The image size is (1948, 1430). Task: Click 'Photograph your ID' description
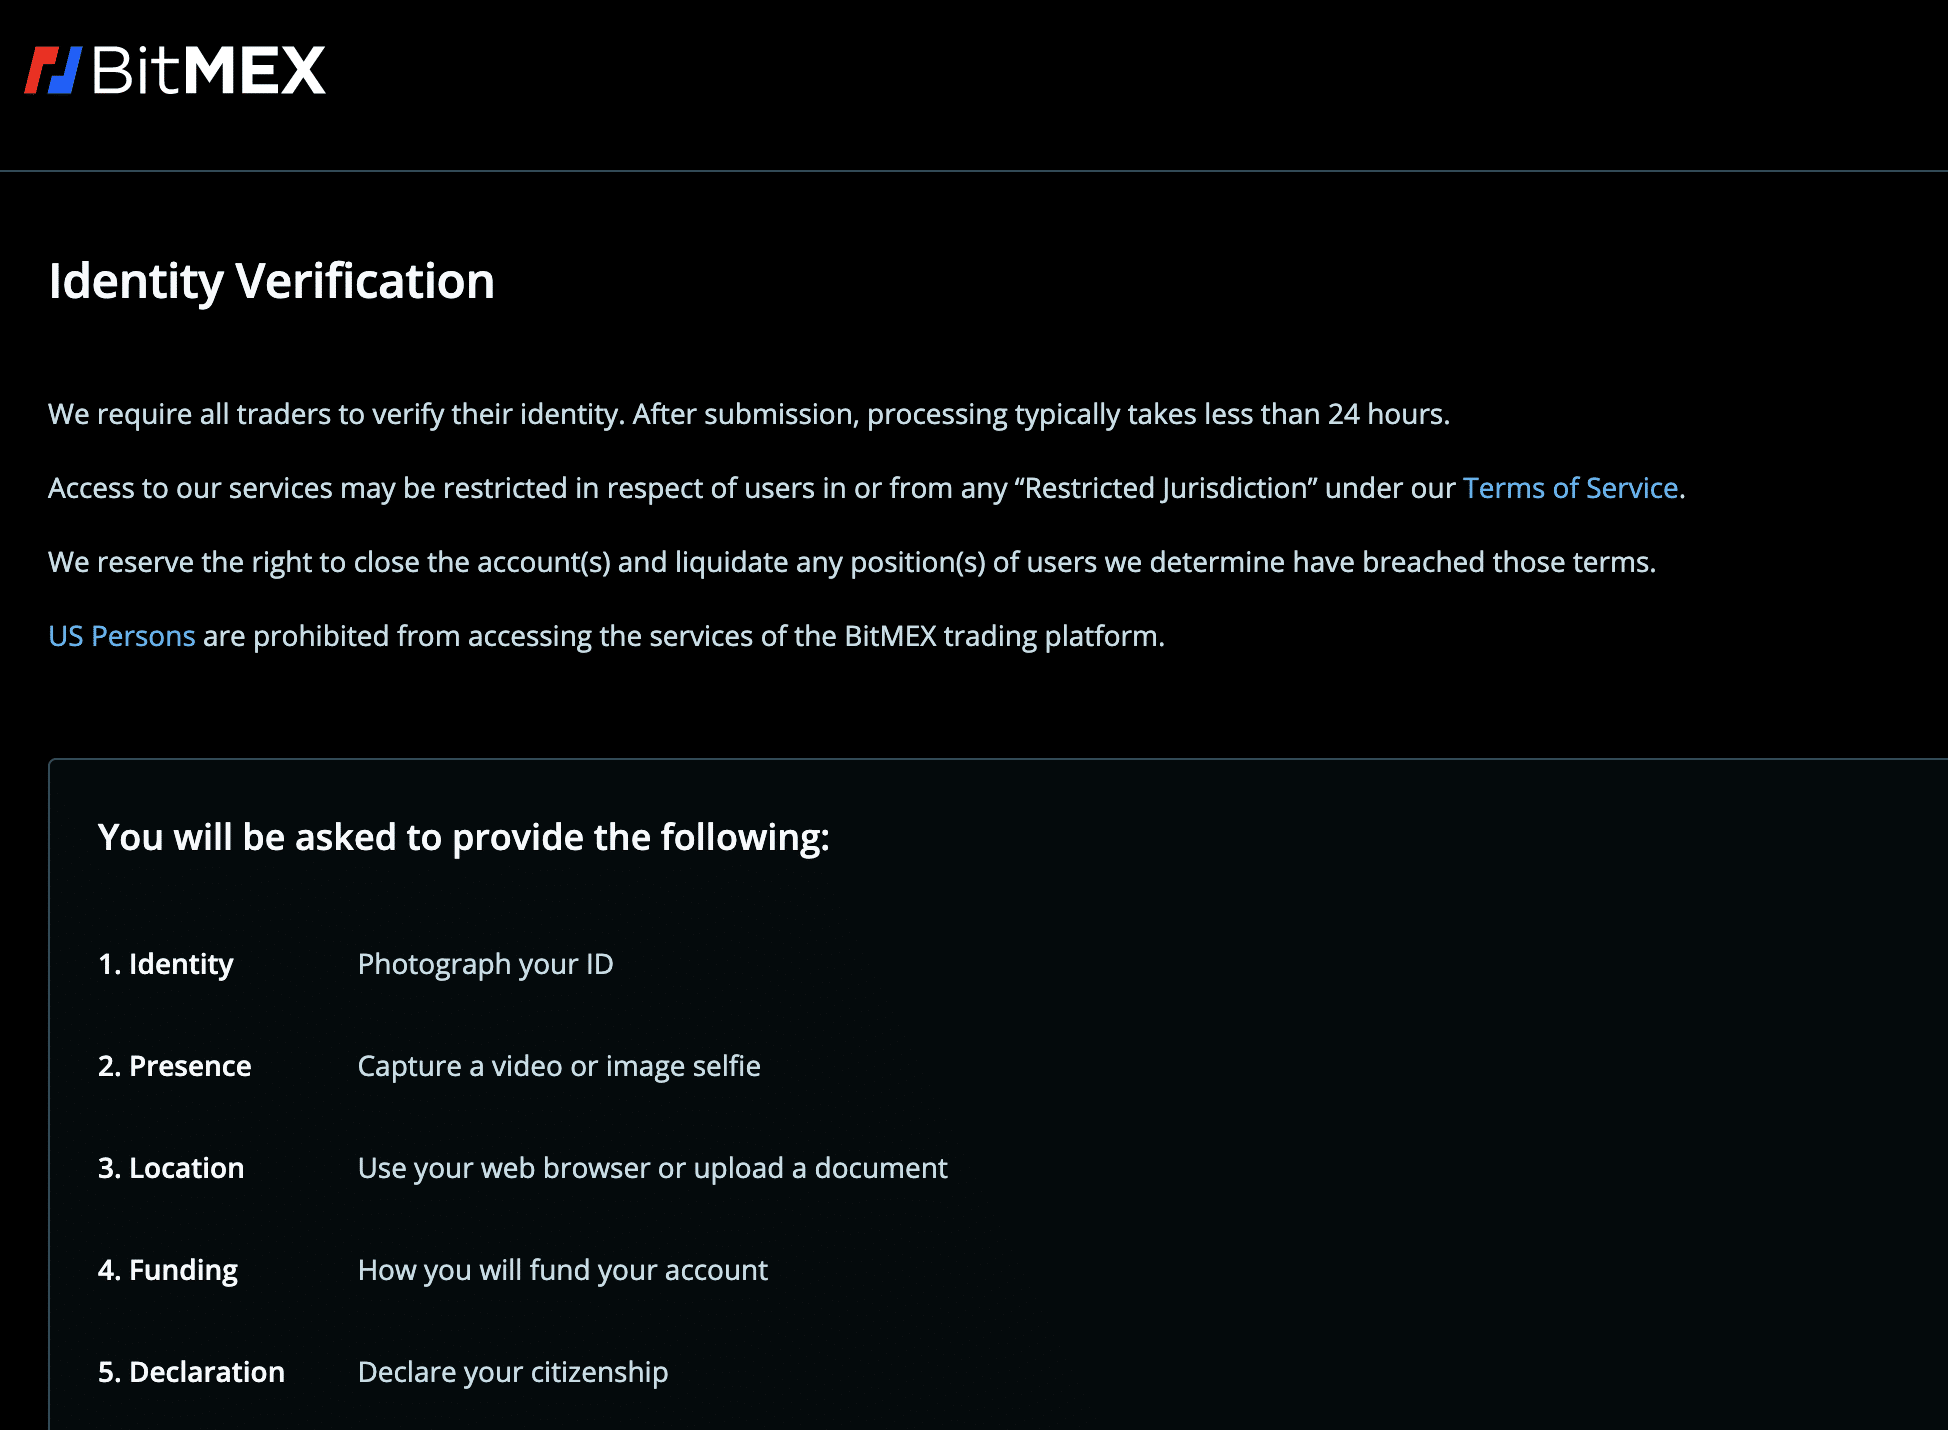pos(486,964)
